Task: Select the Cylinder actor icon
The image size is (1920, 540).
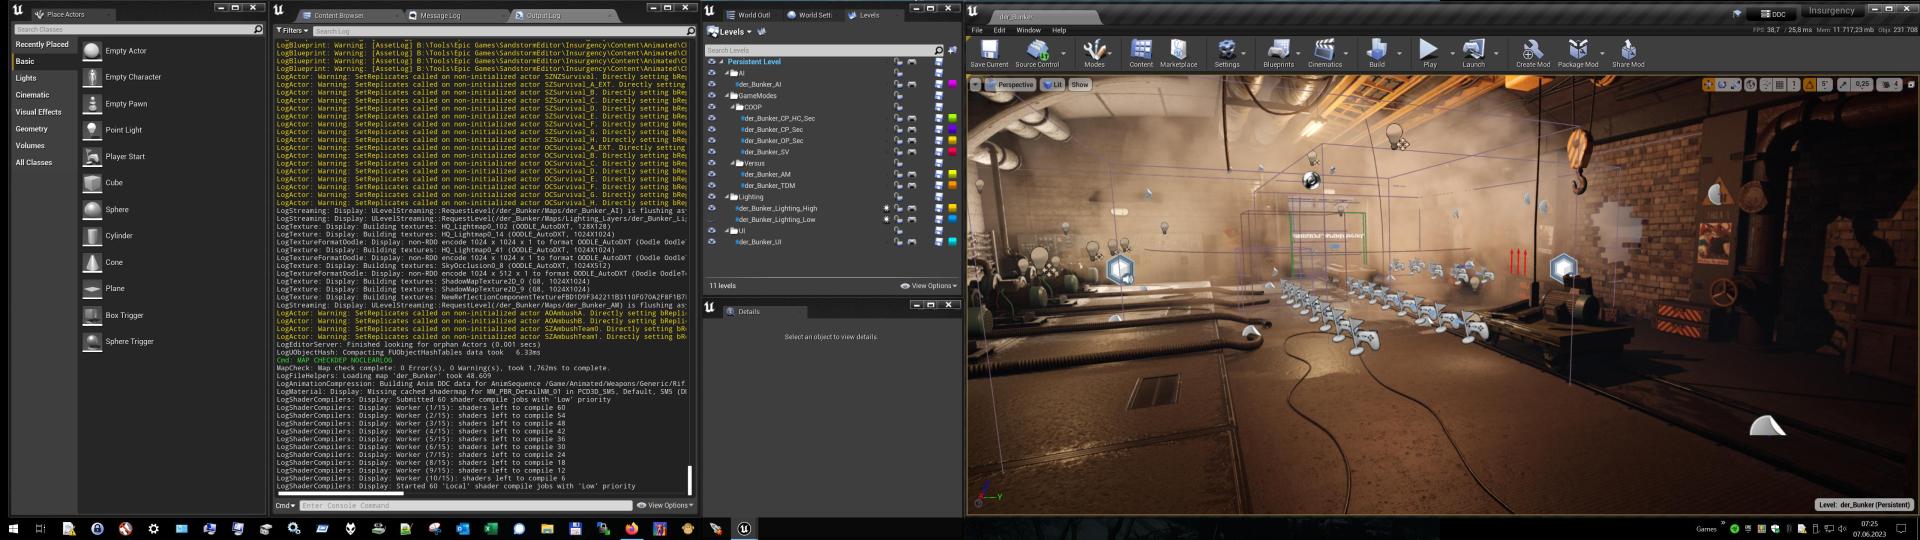Action: coord(92,236)
